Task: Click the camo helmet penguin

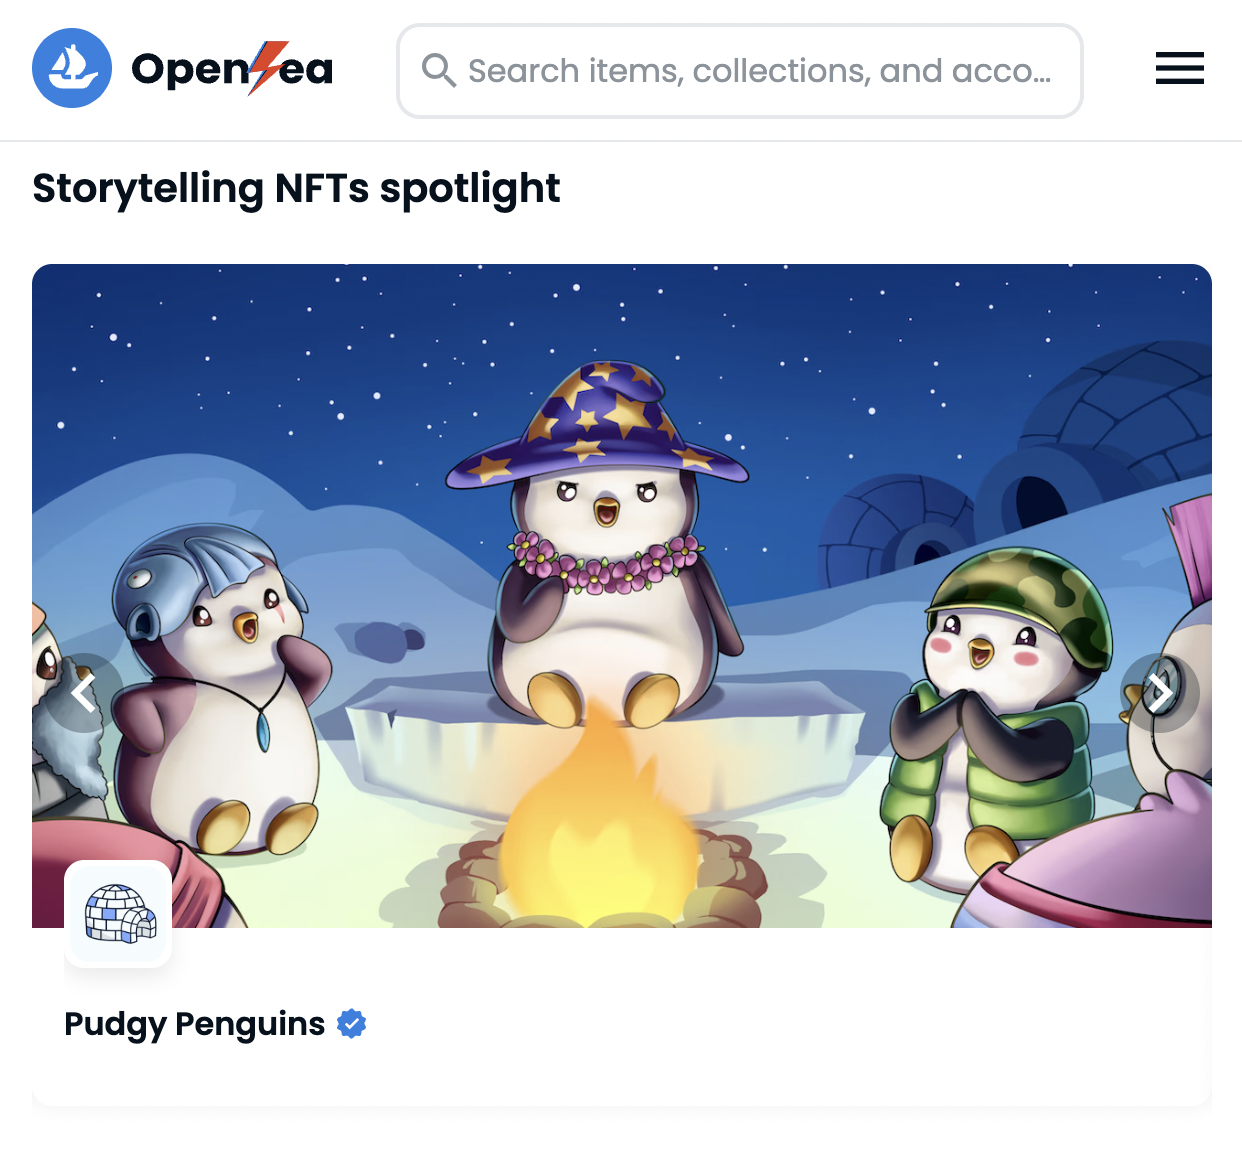Action: click(x=1000, y=700)
